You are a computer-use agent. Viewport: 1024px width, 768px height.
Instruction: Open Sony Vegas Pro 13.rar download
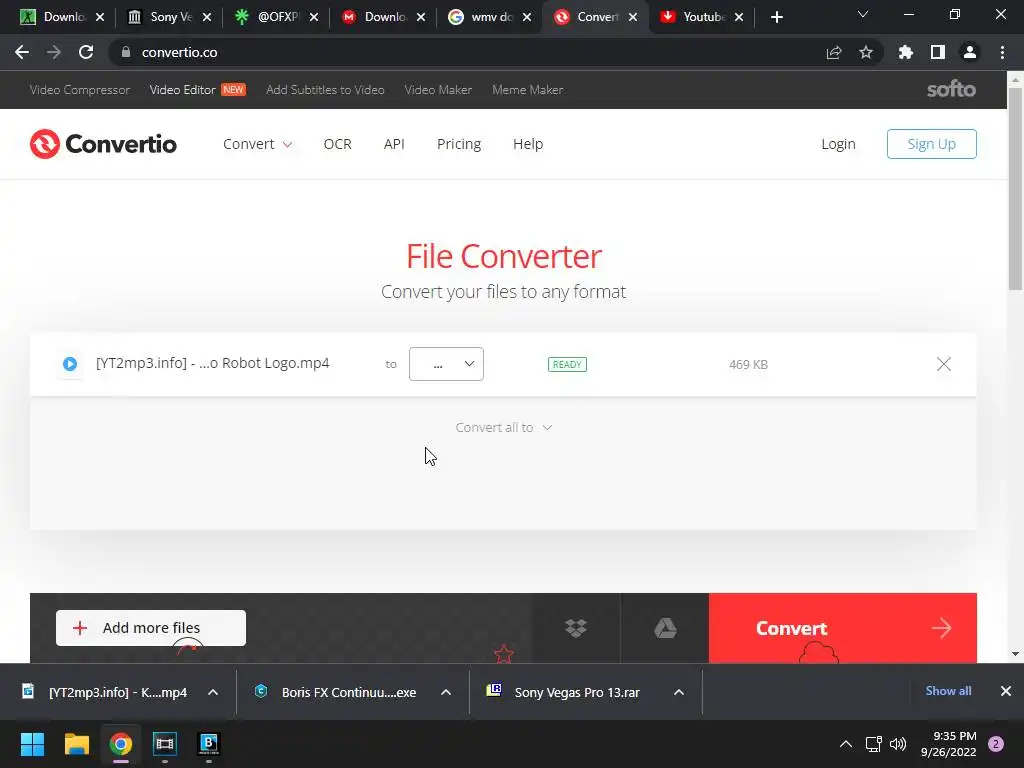[564, 692]
